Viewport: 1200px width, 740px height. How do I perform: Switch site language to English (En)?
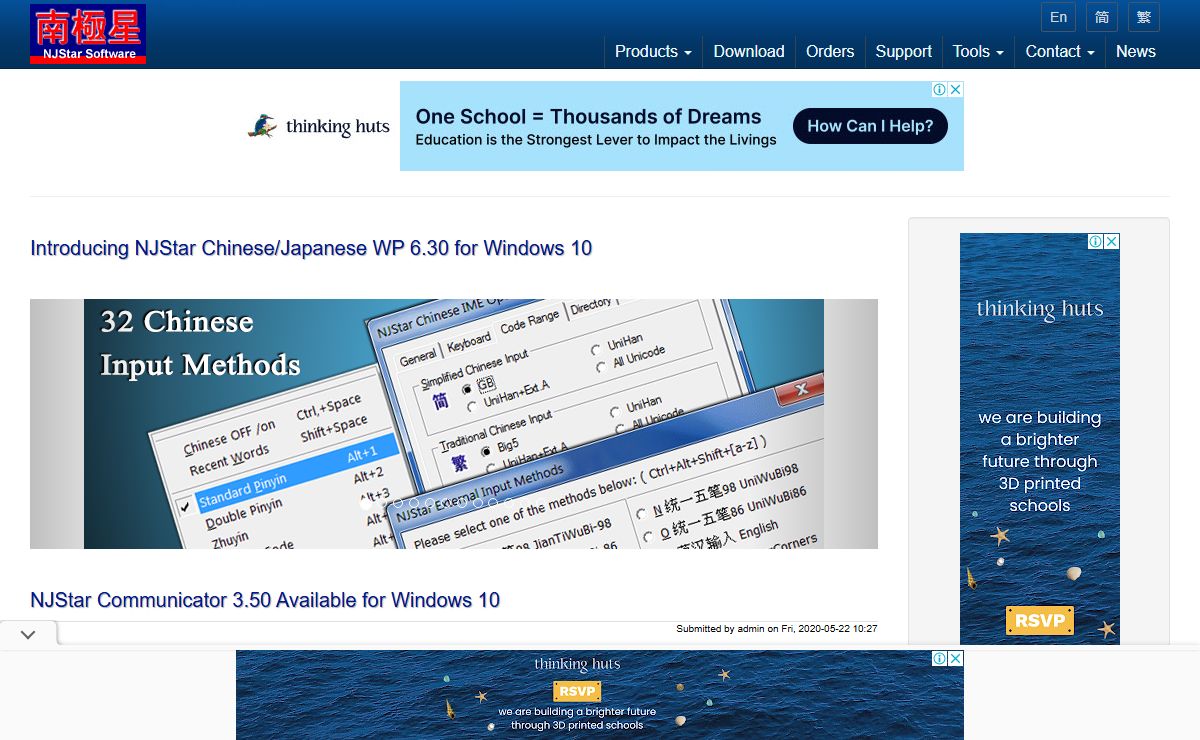(1058, 17)
